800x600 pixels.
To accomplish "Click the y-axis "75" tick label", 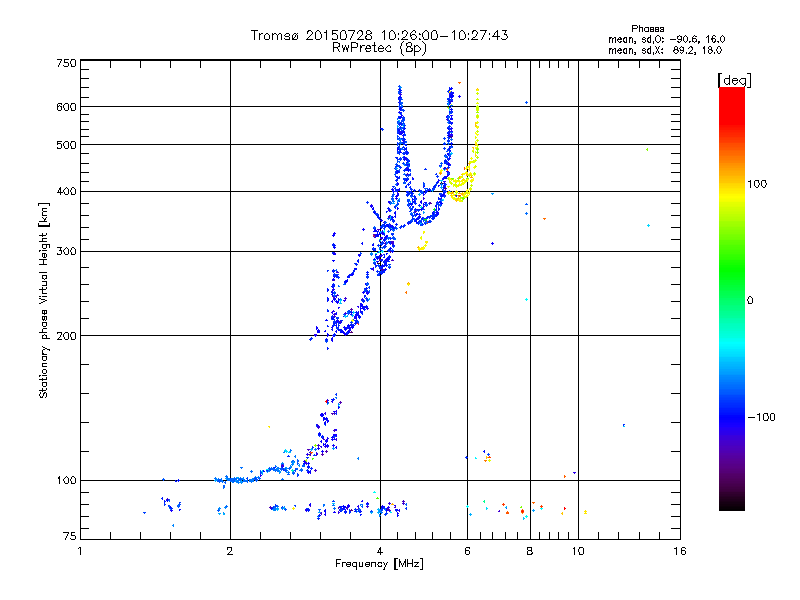I will tap(70, 536).
